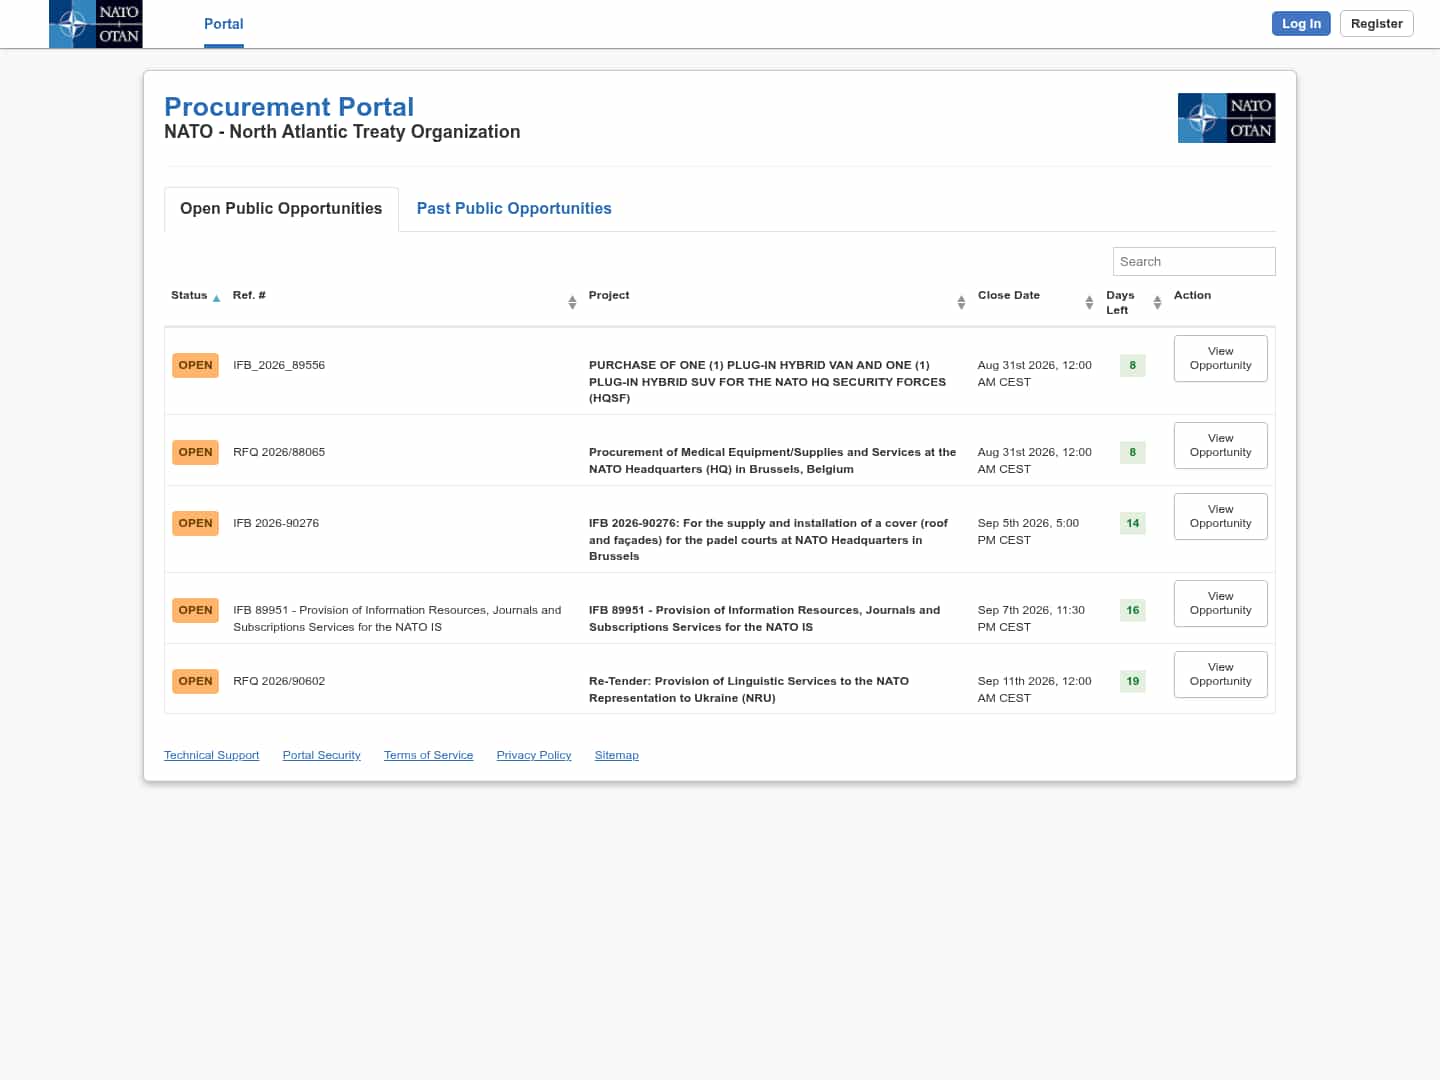Click the Log In button
The width and height of the screenshot is (1440, 1080).
1301,24
